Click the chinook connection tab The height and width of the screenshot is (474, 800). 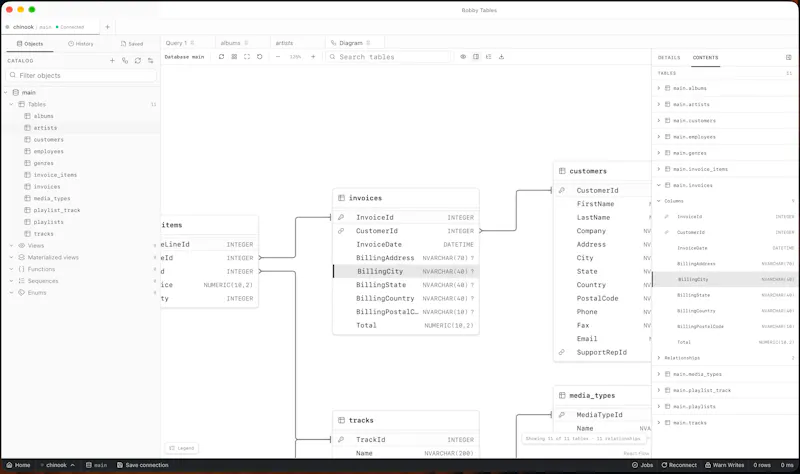[x=51, y=27]
